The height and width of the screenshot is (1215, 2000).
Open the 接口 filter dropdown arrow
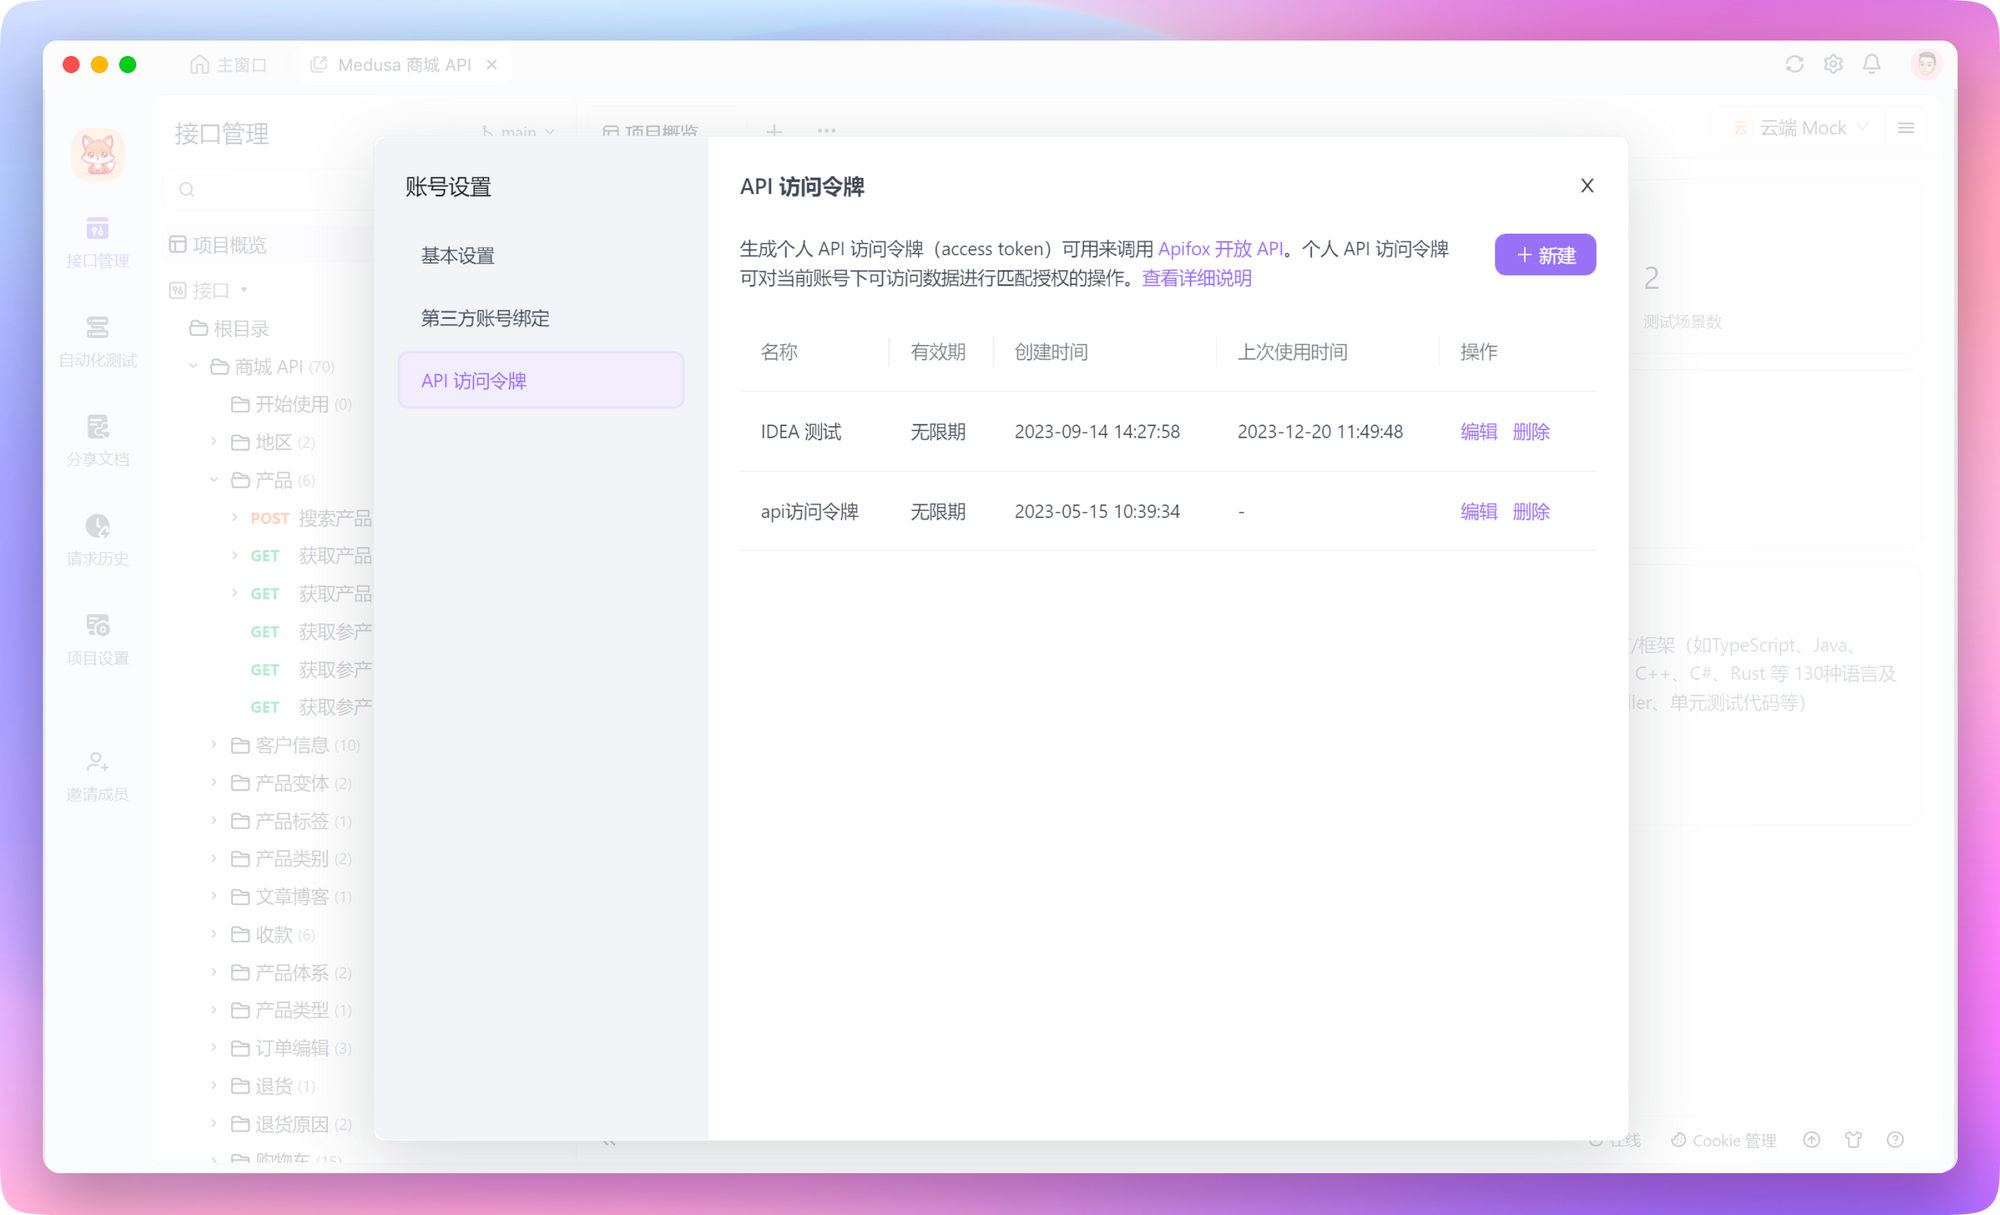click(x=244, y=290)
